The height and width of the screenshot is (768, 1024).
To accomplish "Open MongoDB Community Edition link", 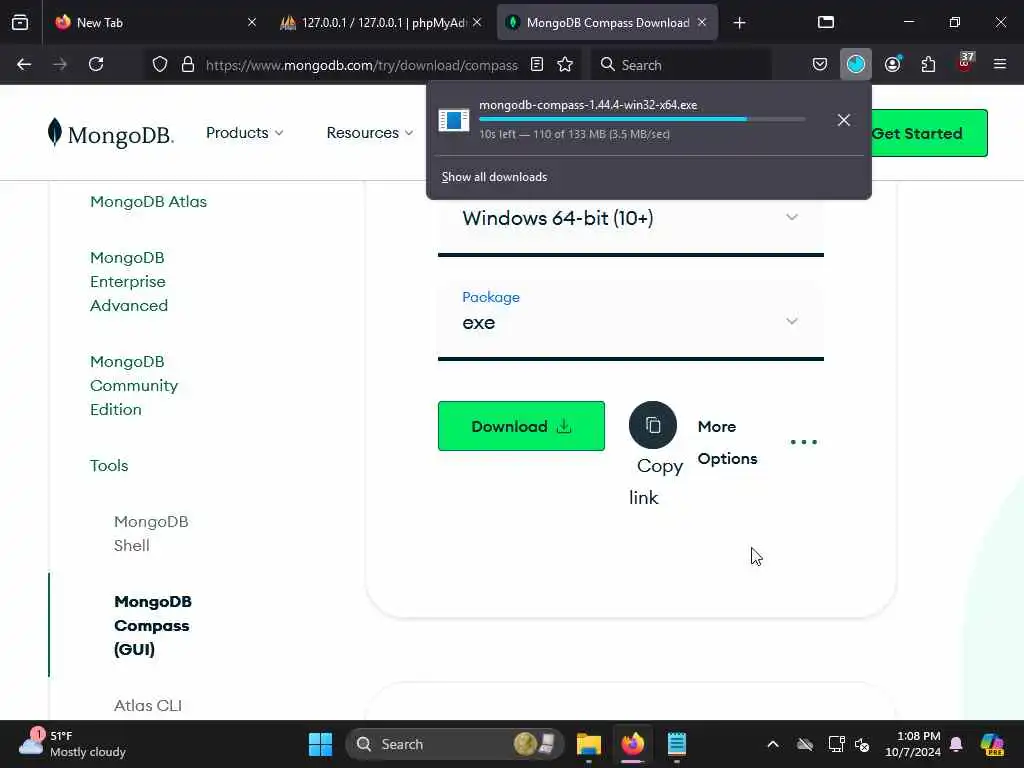I will pyautogui.click(x=134, y=385).
